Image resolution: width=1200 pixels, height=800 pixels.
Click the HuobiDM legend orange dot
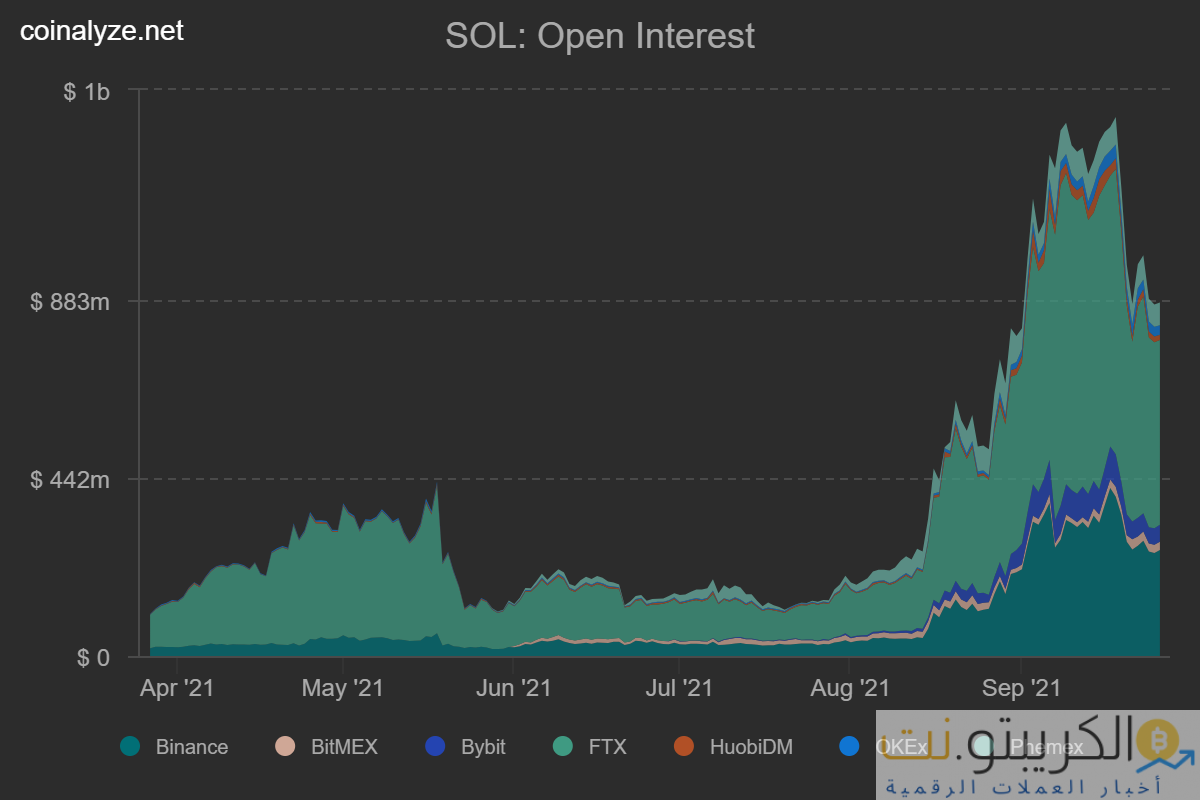(684, 746)
